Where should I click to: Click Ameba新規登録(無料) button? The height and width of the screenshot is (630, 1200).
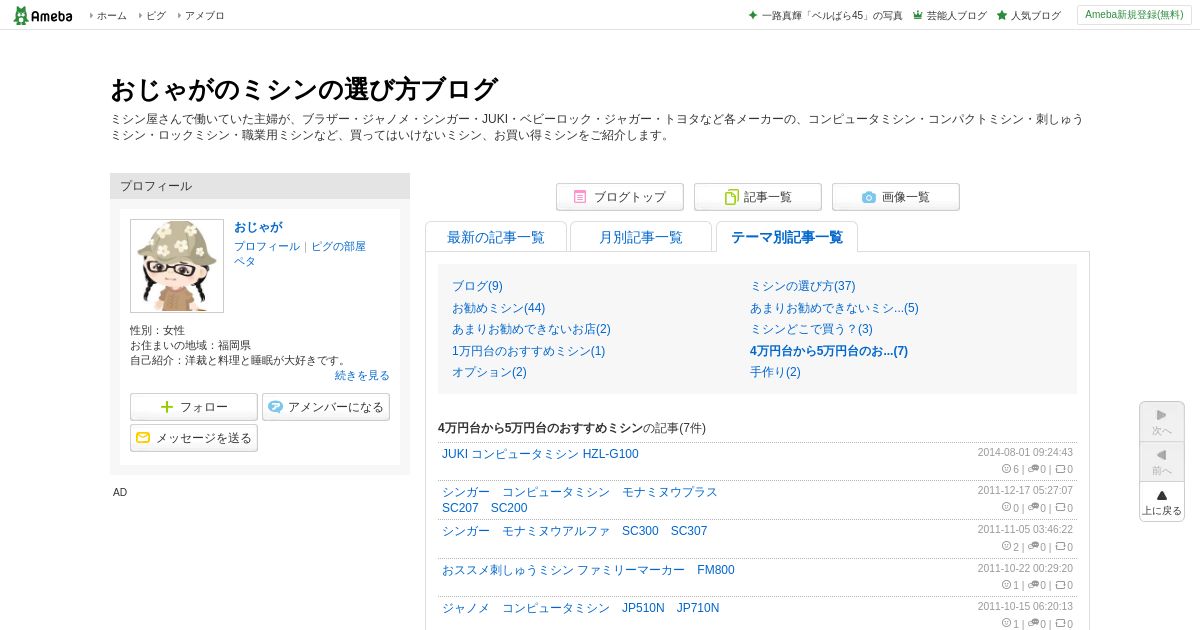click(1134, 15)
